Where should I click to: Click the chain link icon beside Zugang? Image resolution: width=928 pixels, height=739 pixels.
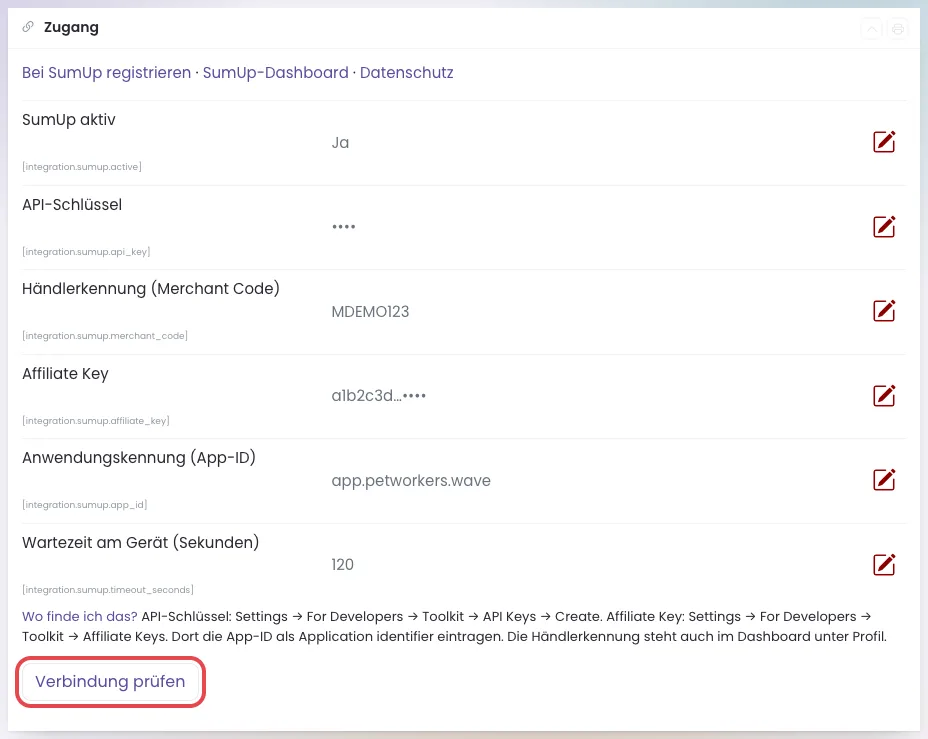[28, 27]
